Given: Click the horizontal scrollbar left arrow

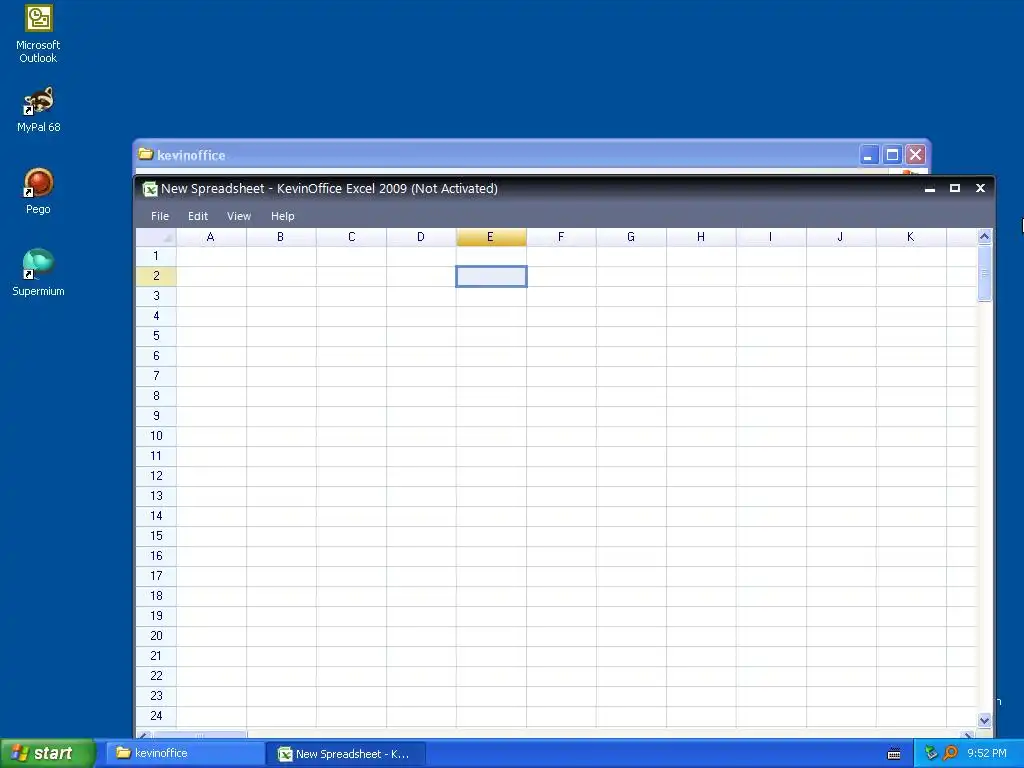Looking at the screenshot, I should [x=144, y=735].
